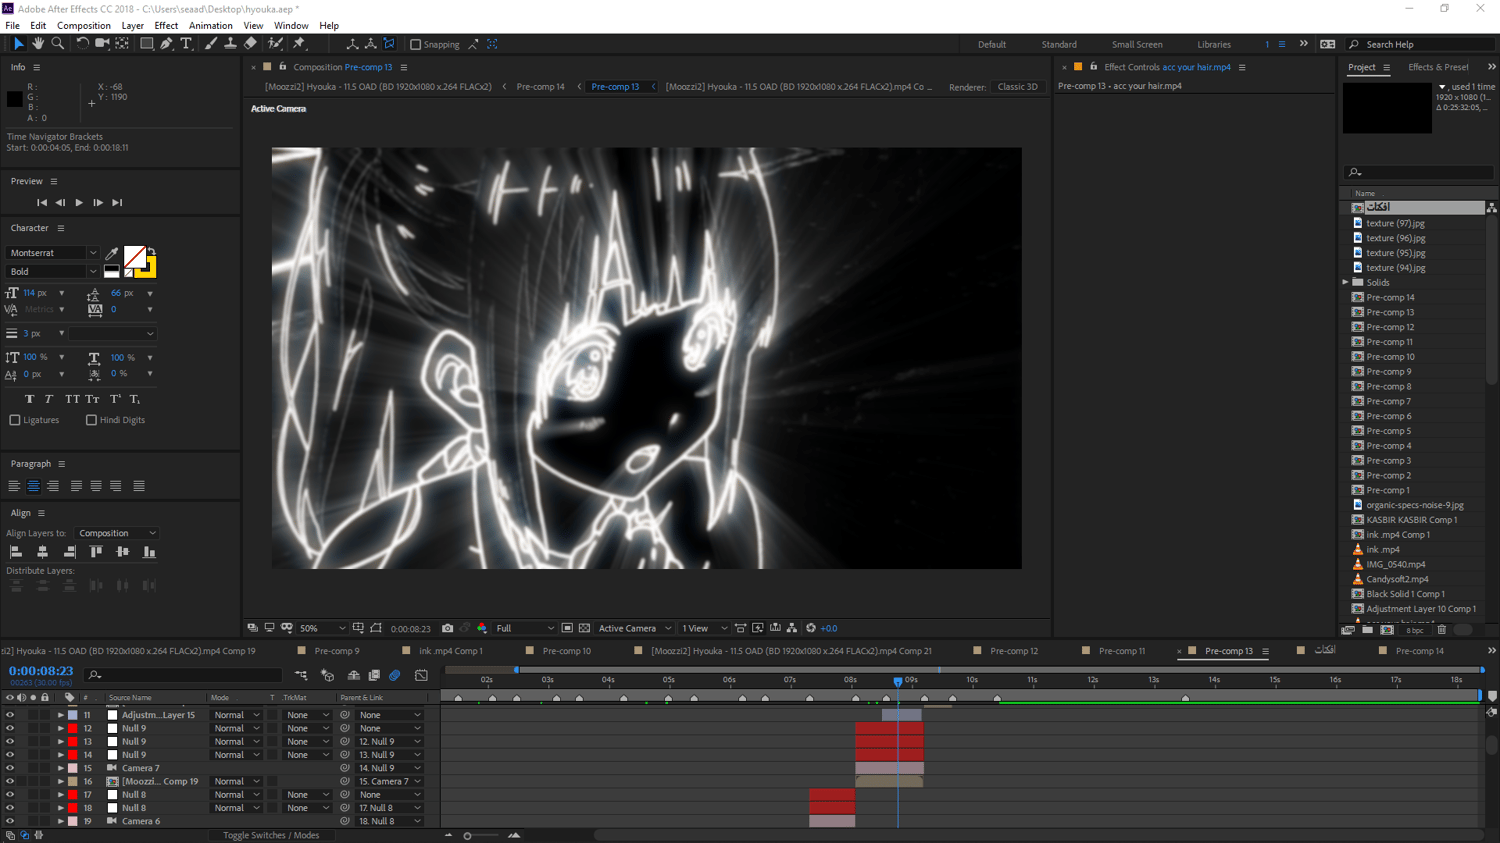This screenshot has height=843, width=1500.
Task: Open the Bold font style dropdown
Action: [53, 271]
